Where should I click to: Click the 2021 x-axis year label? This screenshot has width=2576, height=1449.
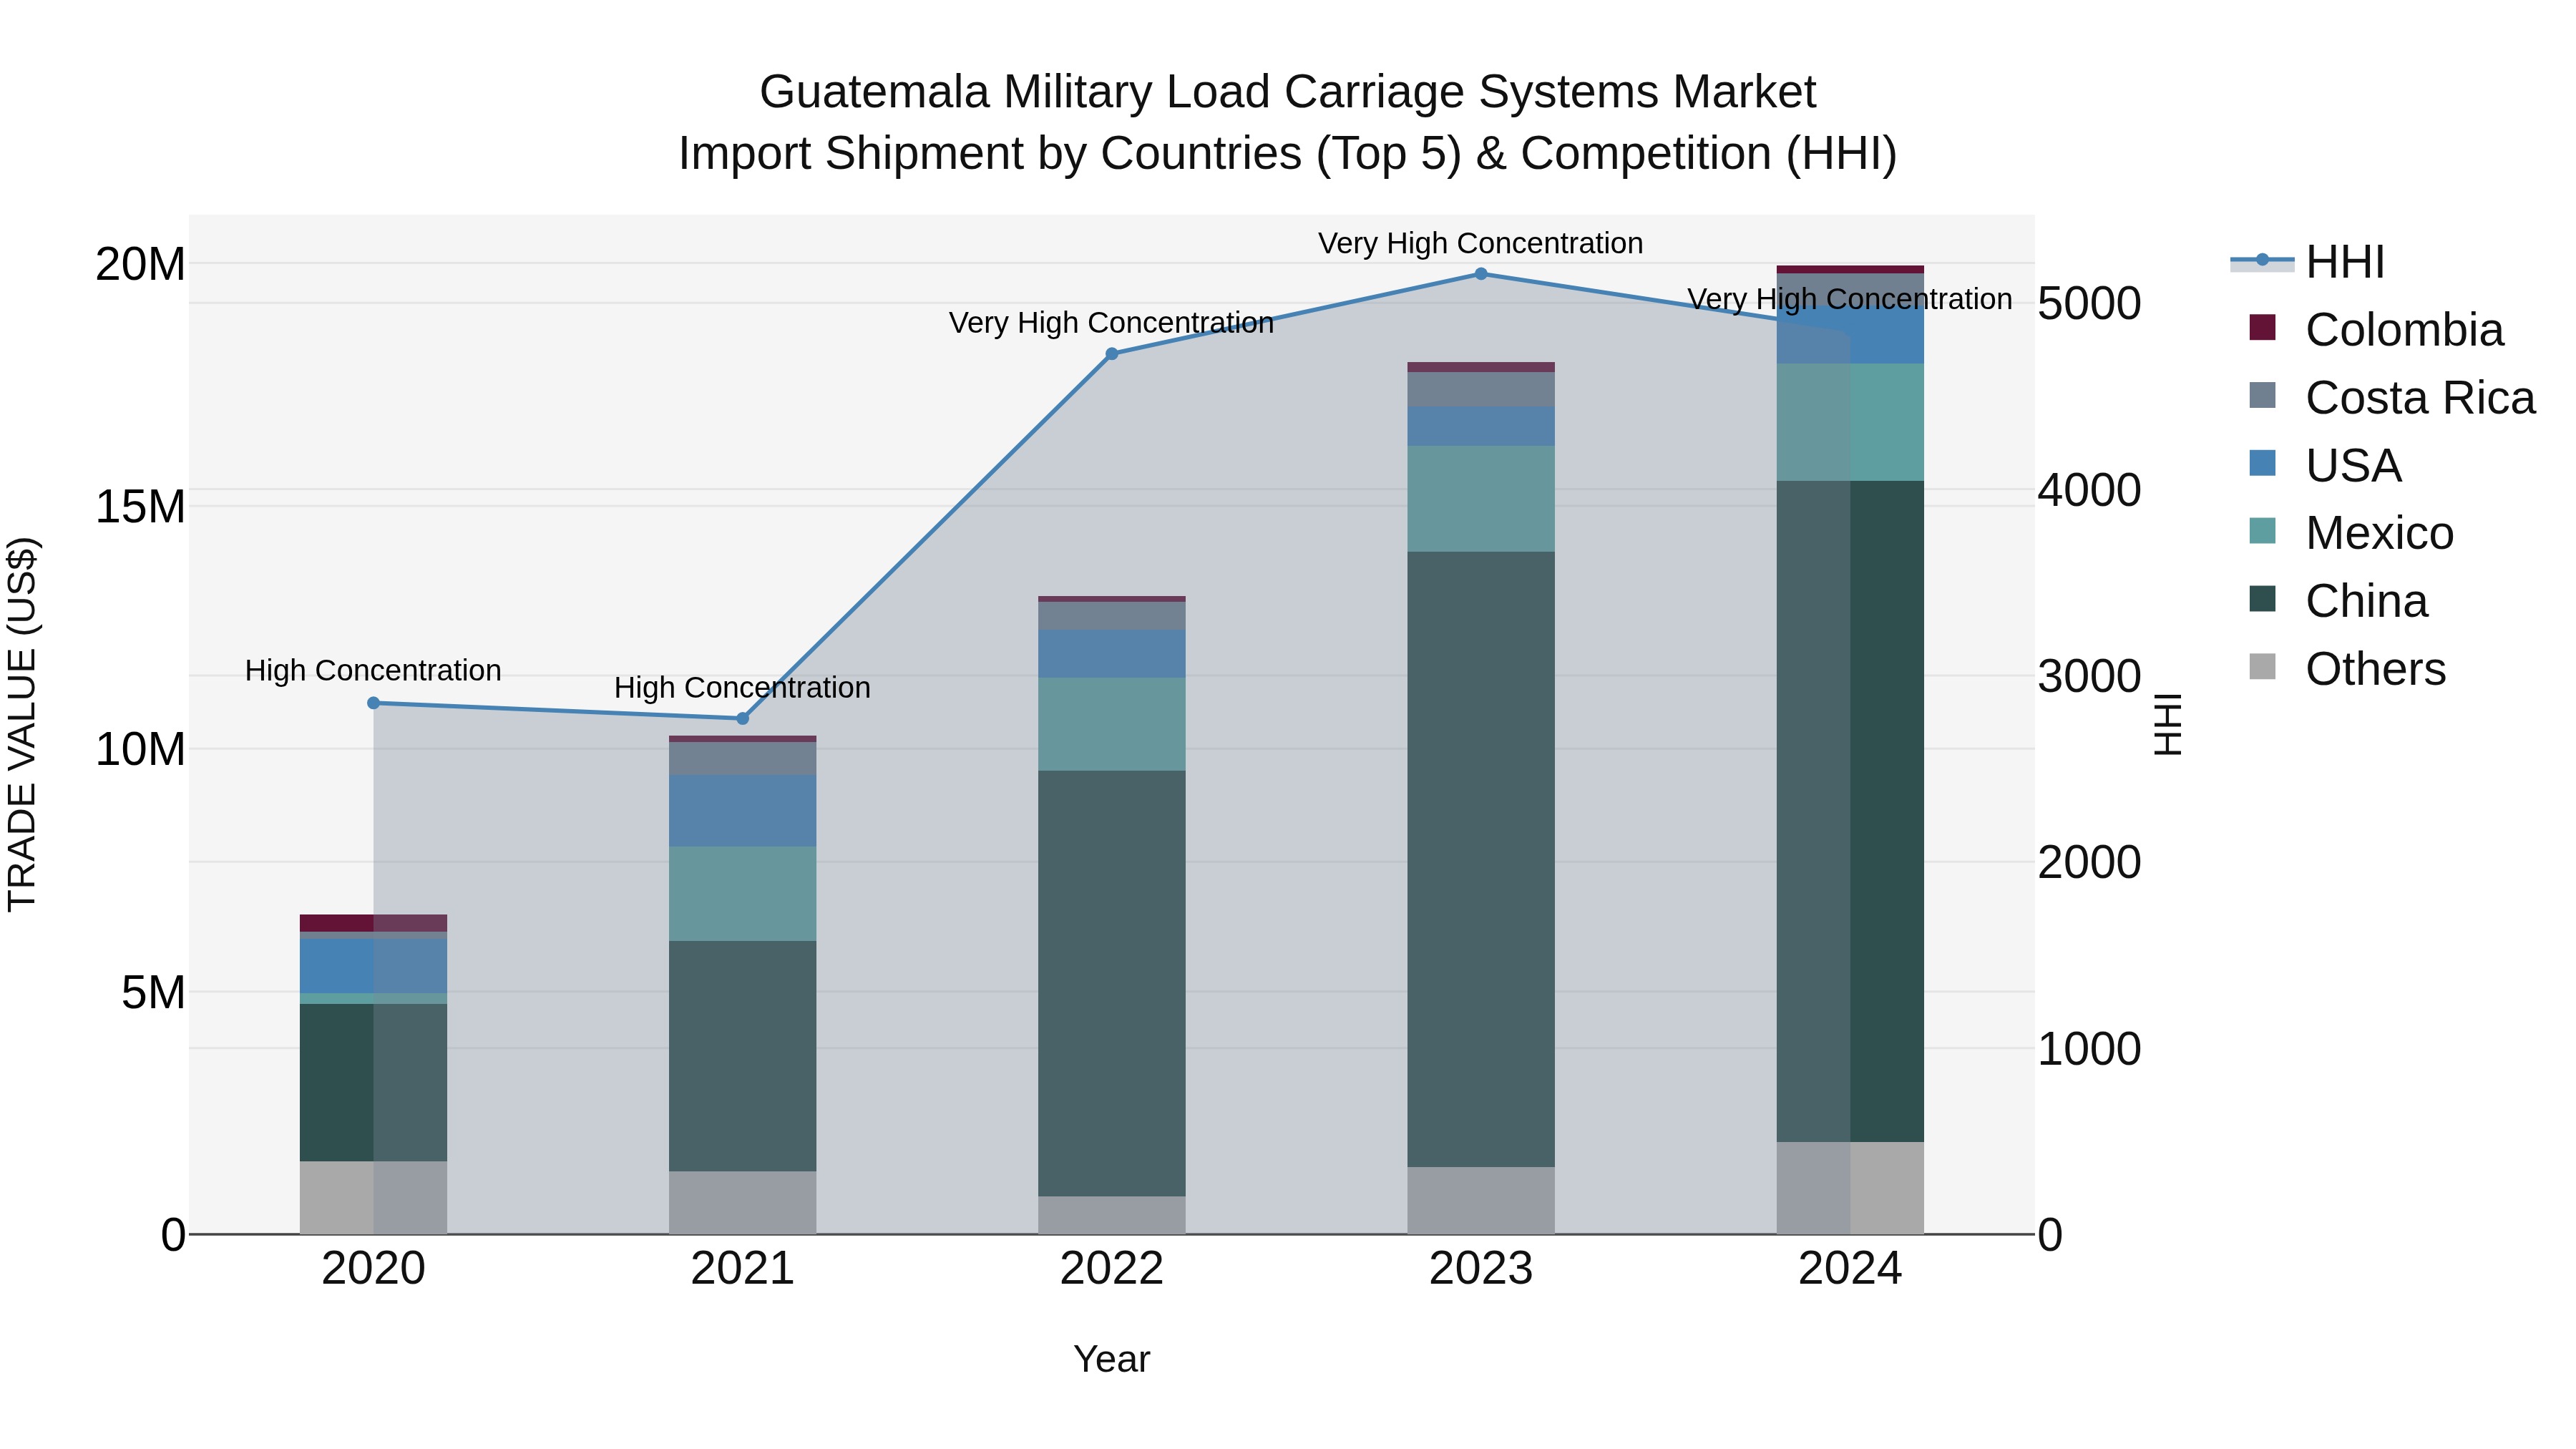[x=743, y=1269]
